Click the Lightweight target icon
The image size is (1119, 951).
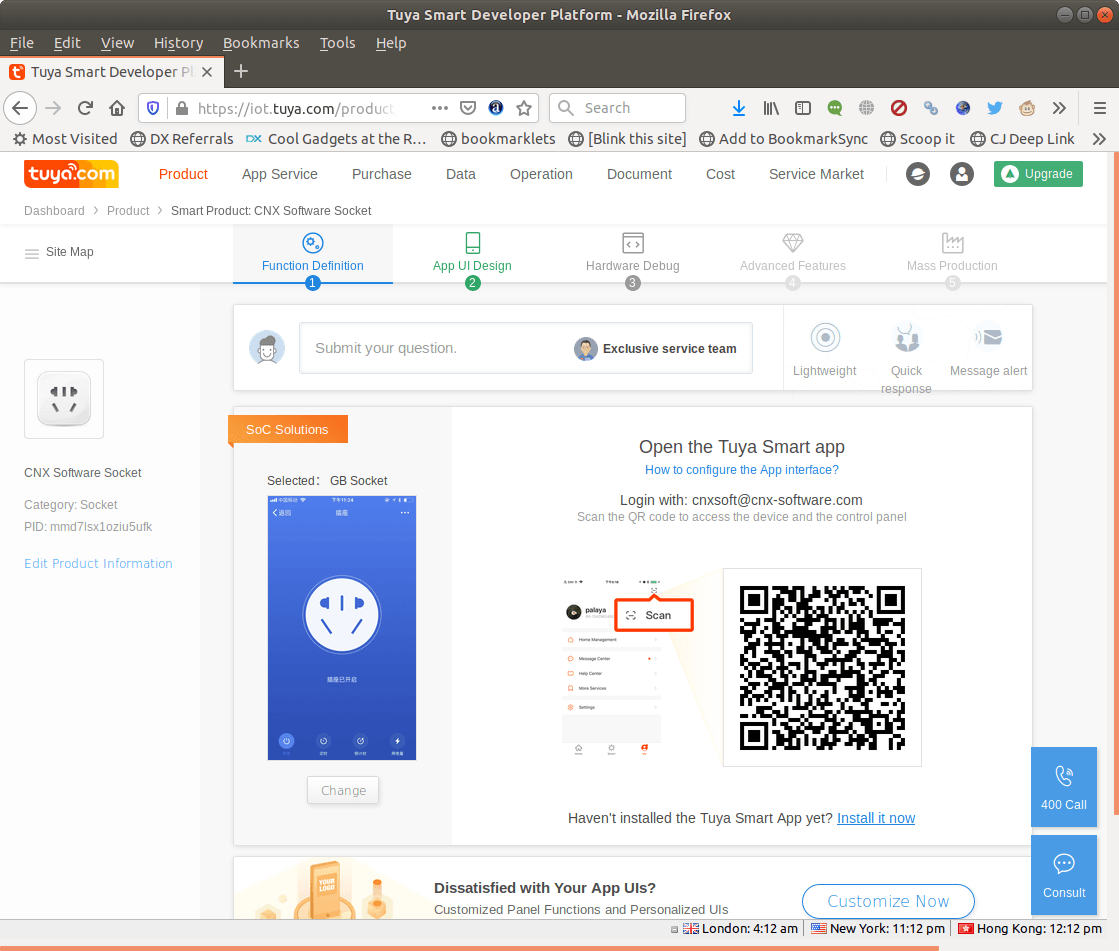point(825,337)
